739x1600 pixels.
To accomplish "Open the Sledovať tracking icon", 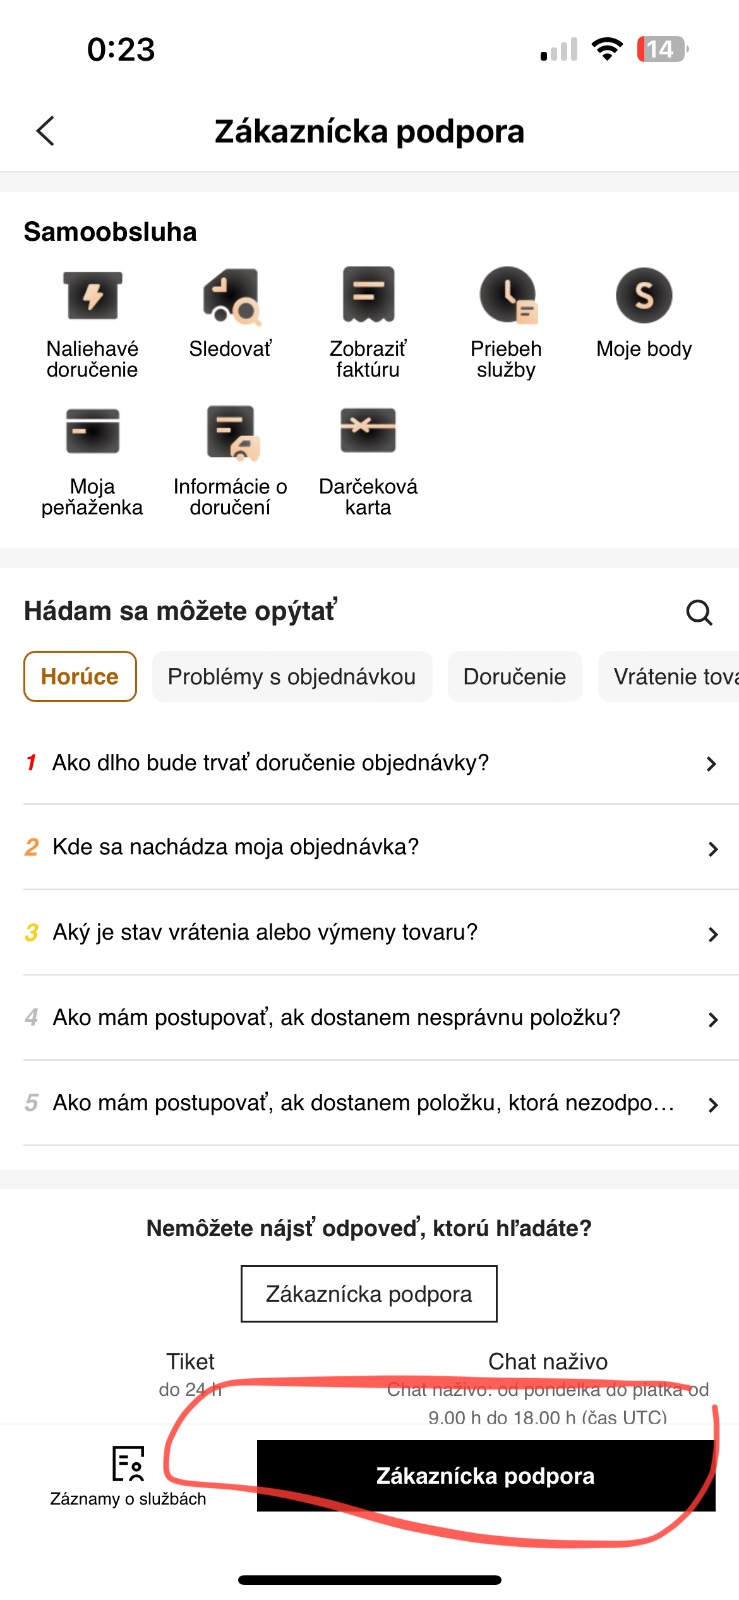I will click(x=231, y=297).
